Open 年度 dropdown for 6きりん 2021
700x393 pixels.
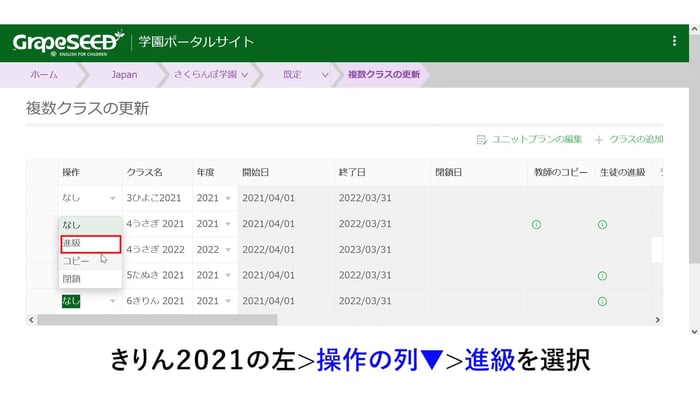coord(228,301)
